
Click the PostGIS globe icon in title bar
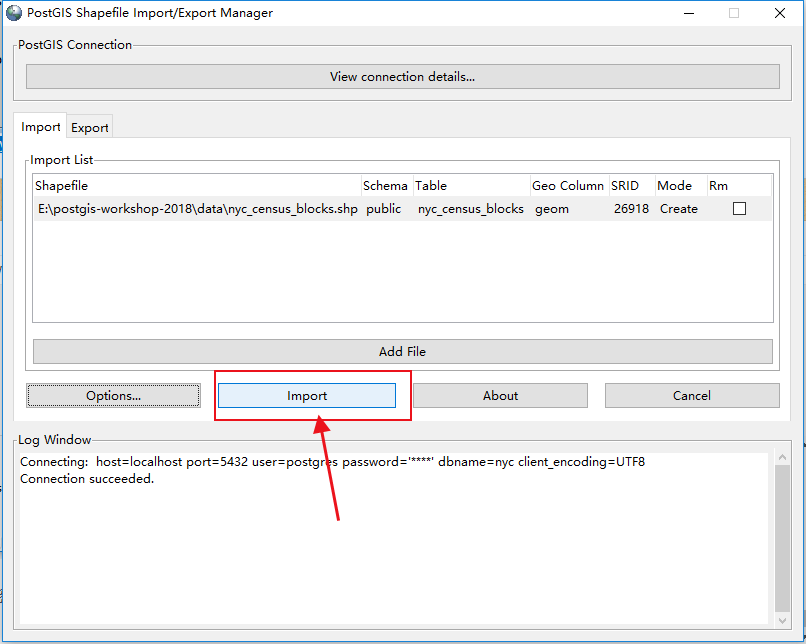13,13
